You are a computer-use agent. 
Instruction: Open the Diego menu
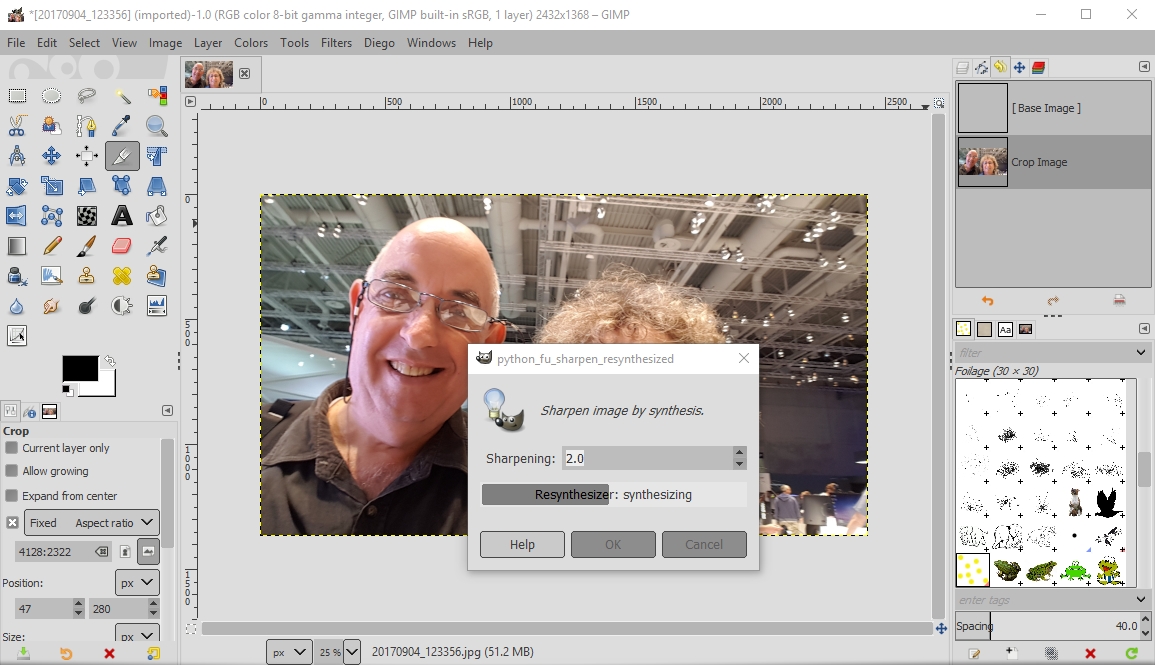(x=379, y=43)
